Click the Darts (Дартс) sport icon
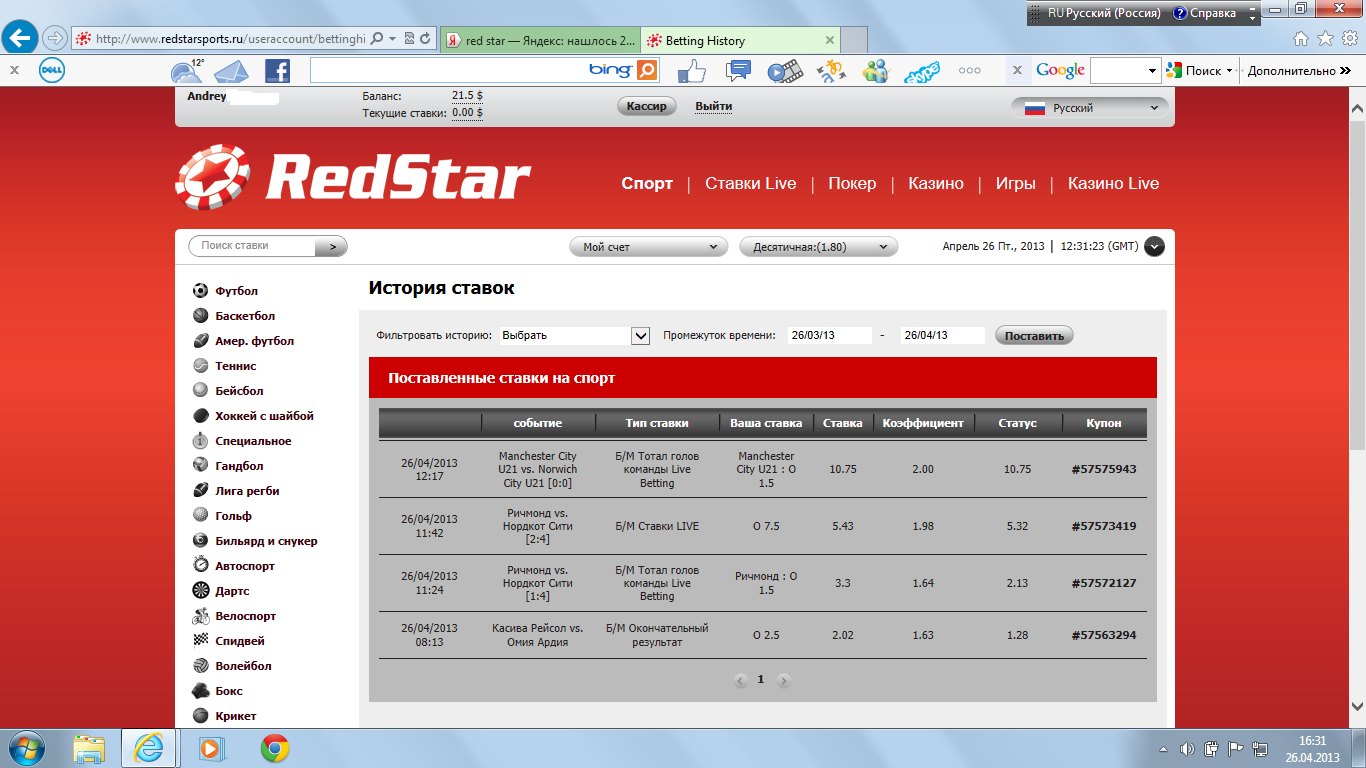The height and width of the screenshot is (768, 1366). tap(201, 591)
